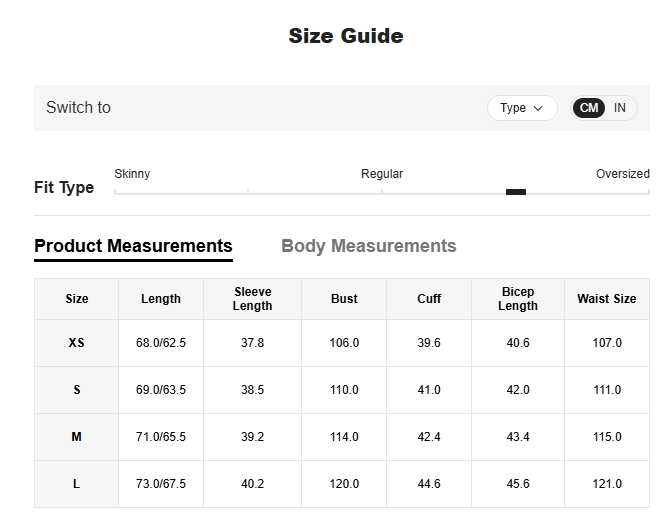The width and height of the screenshot is (666, 517).
Task: Click the Waist Size column header
Action: tap(606, 299)
